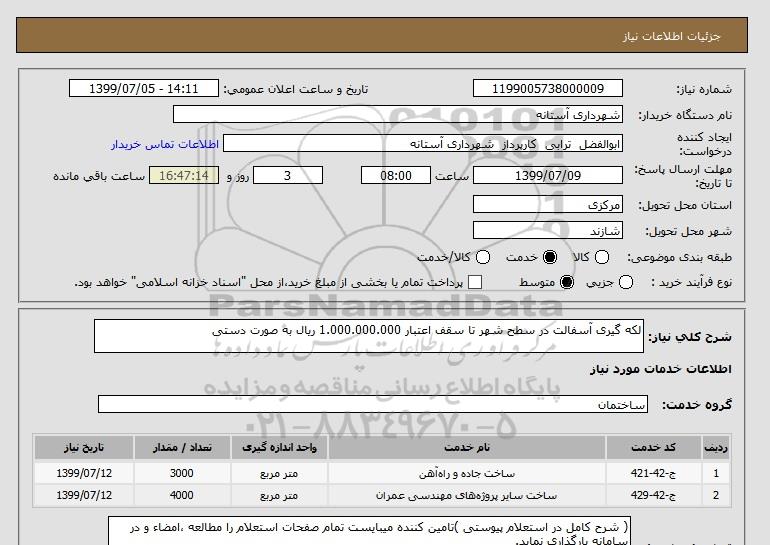
Task: Click the جزئیات اطلاعات نیاز header title
Action: [x=671, y=36]
